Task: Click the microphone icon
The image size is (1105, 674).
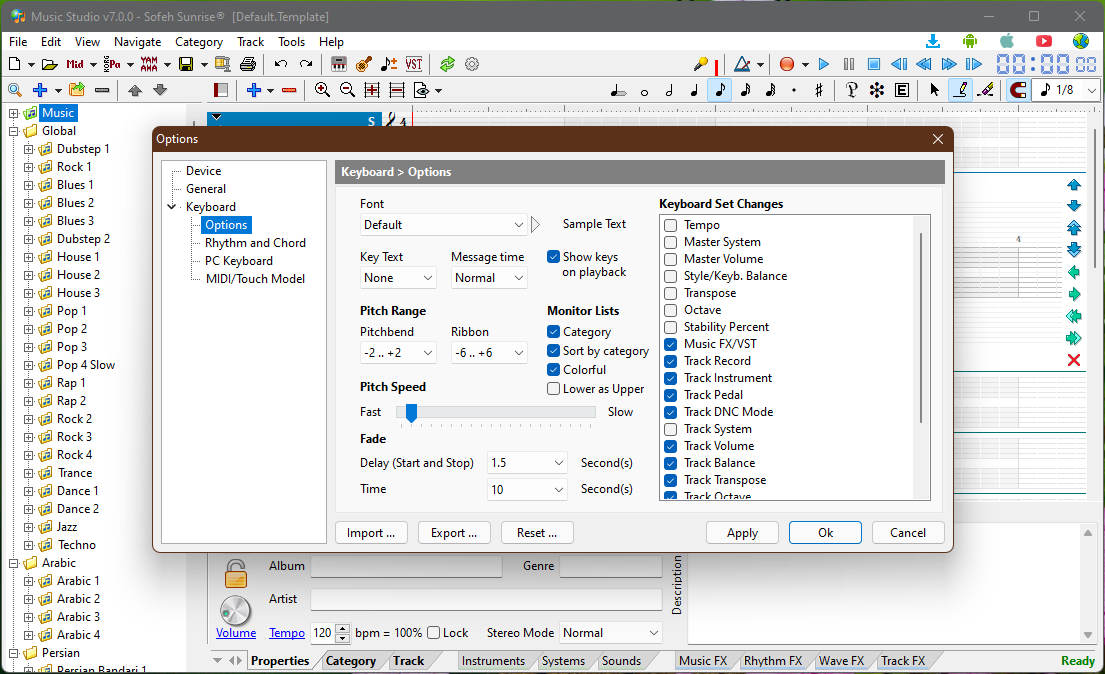Action: coord(701,64)
